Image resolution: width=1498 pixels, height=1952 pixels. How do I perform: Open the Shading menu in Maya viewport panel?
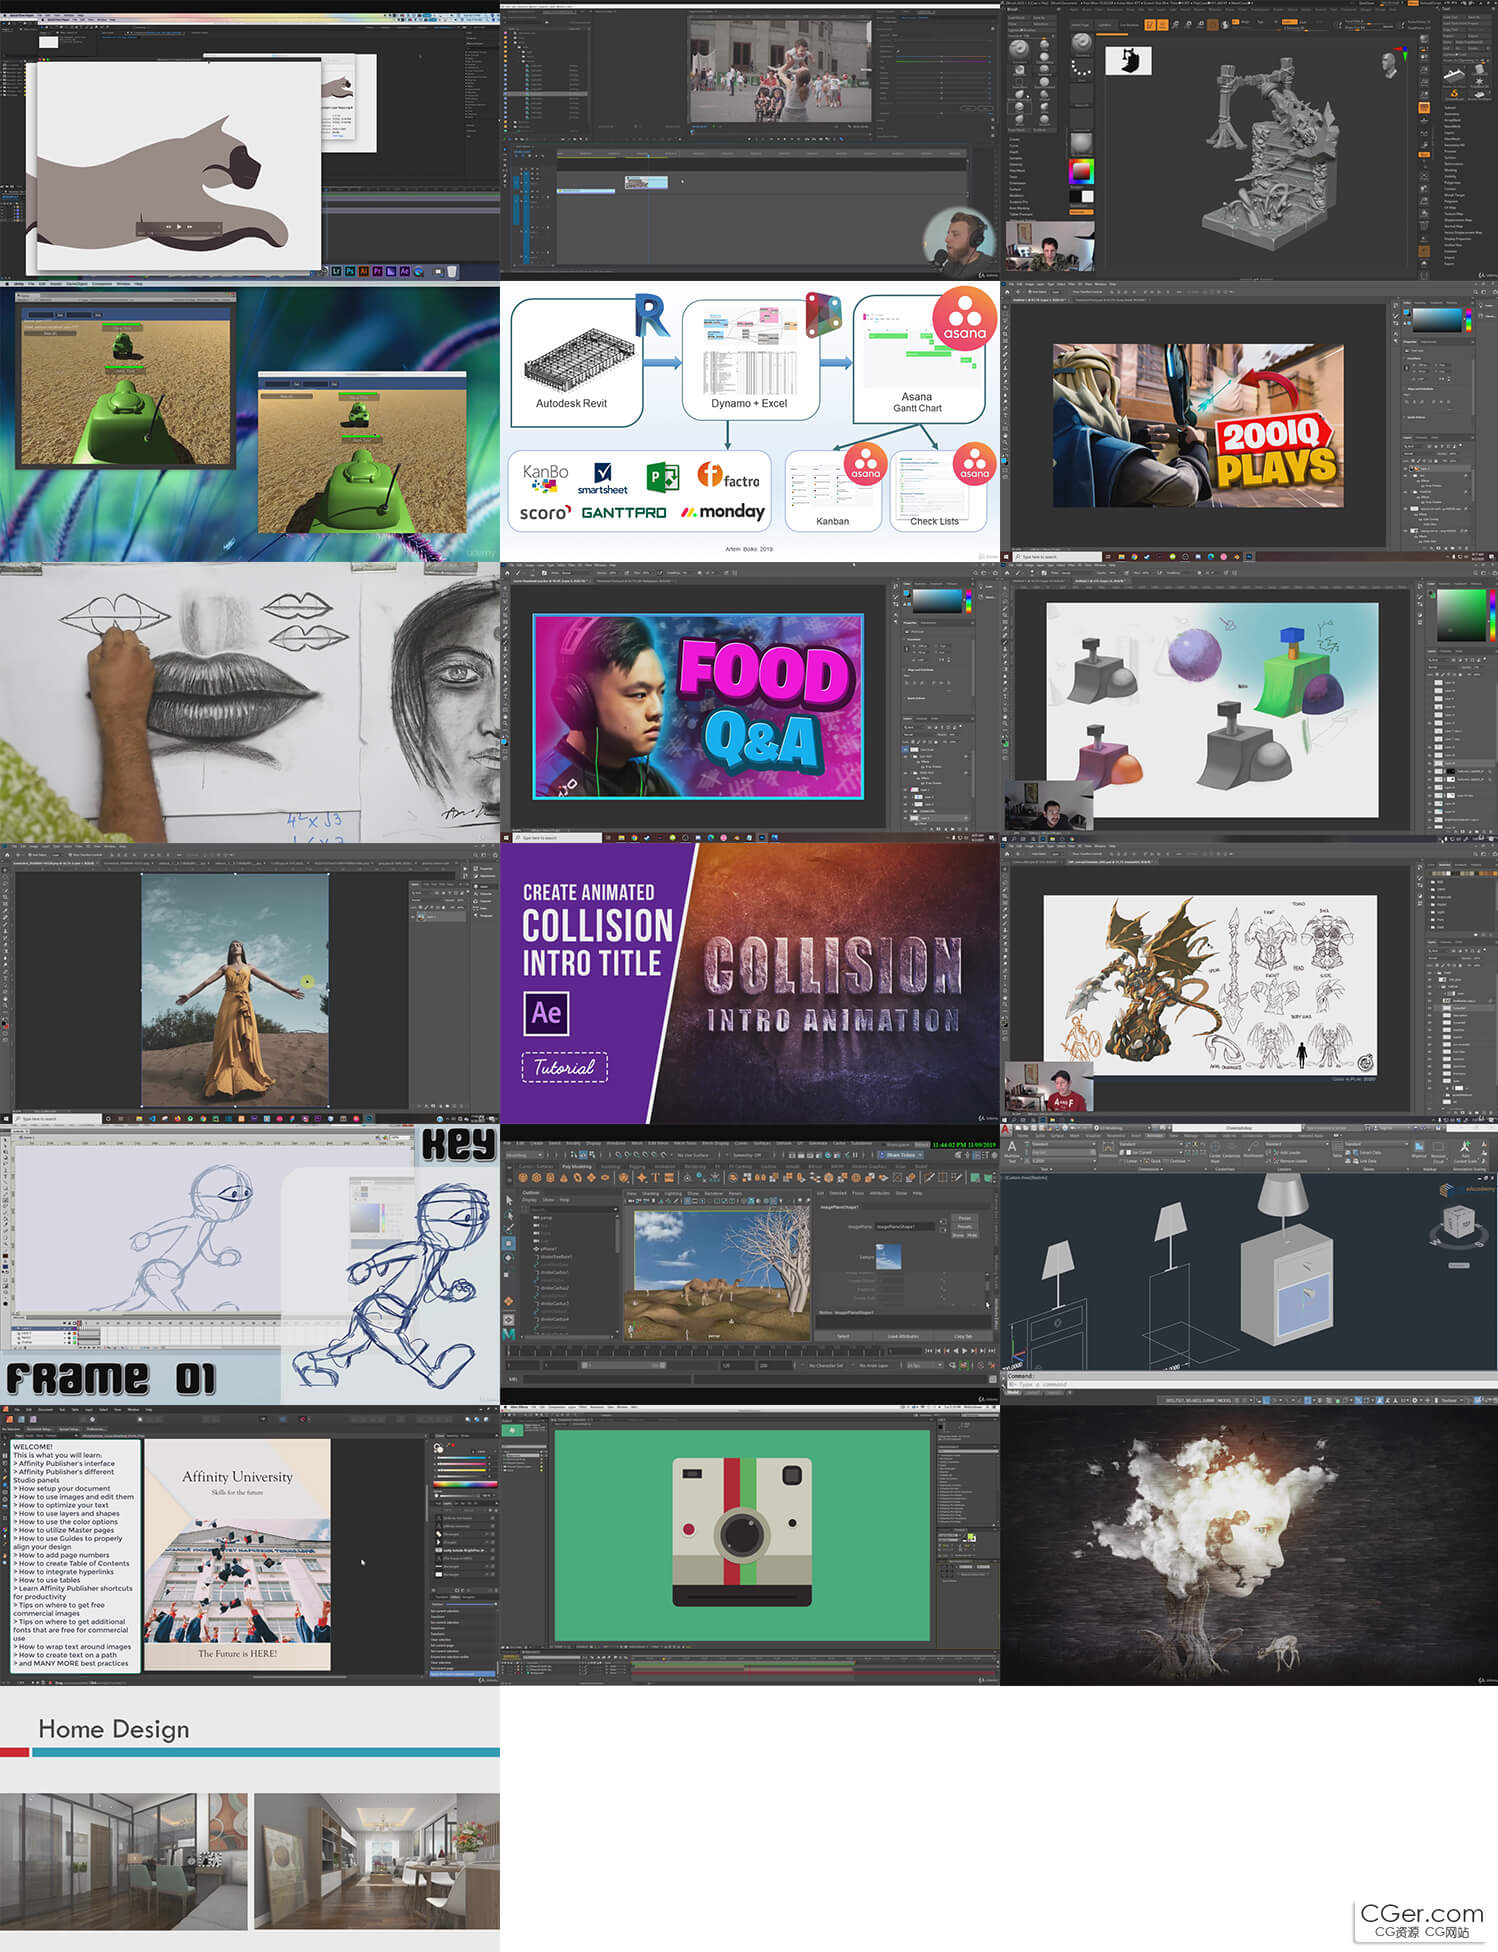650,1193
